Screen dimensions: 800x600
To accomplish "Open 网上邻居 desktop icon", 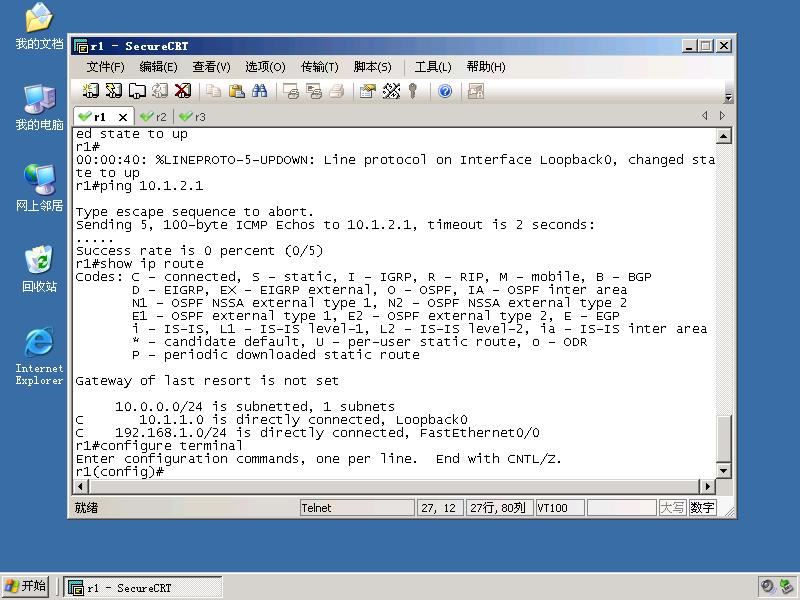I will (39, 188).
